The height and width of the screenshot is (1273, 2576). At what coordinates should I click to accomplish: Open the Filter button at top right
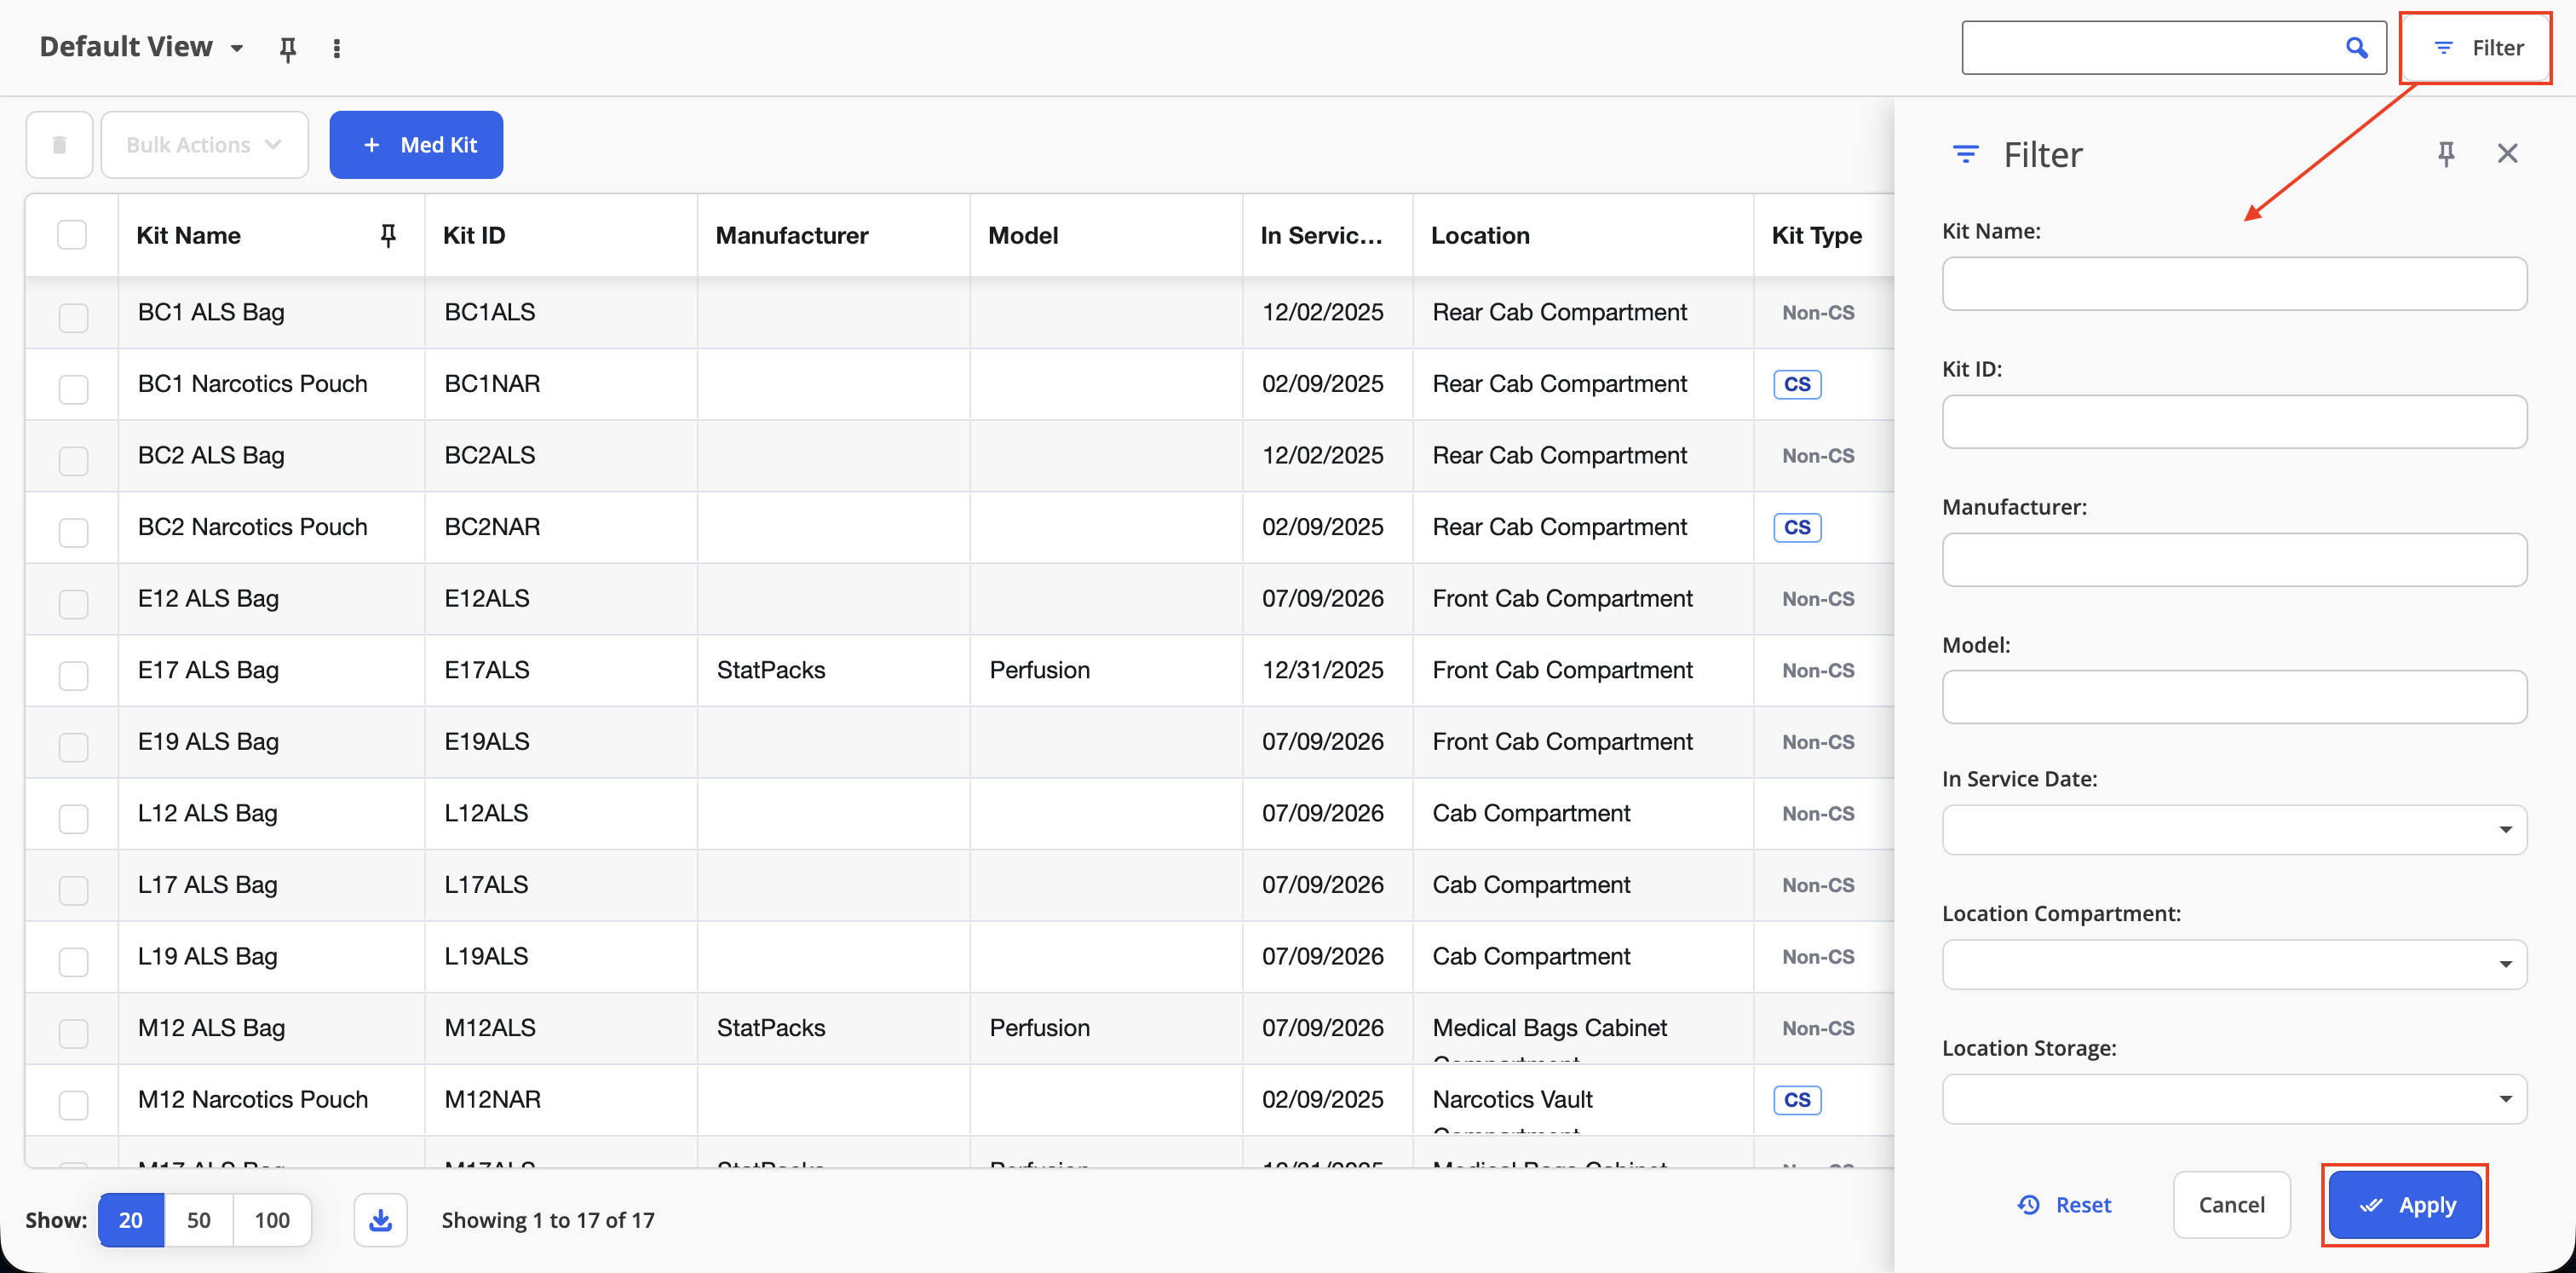[2476, 48]
